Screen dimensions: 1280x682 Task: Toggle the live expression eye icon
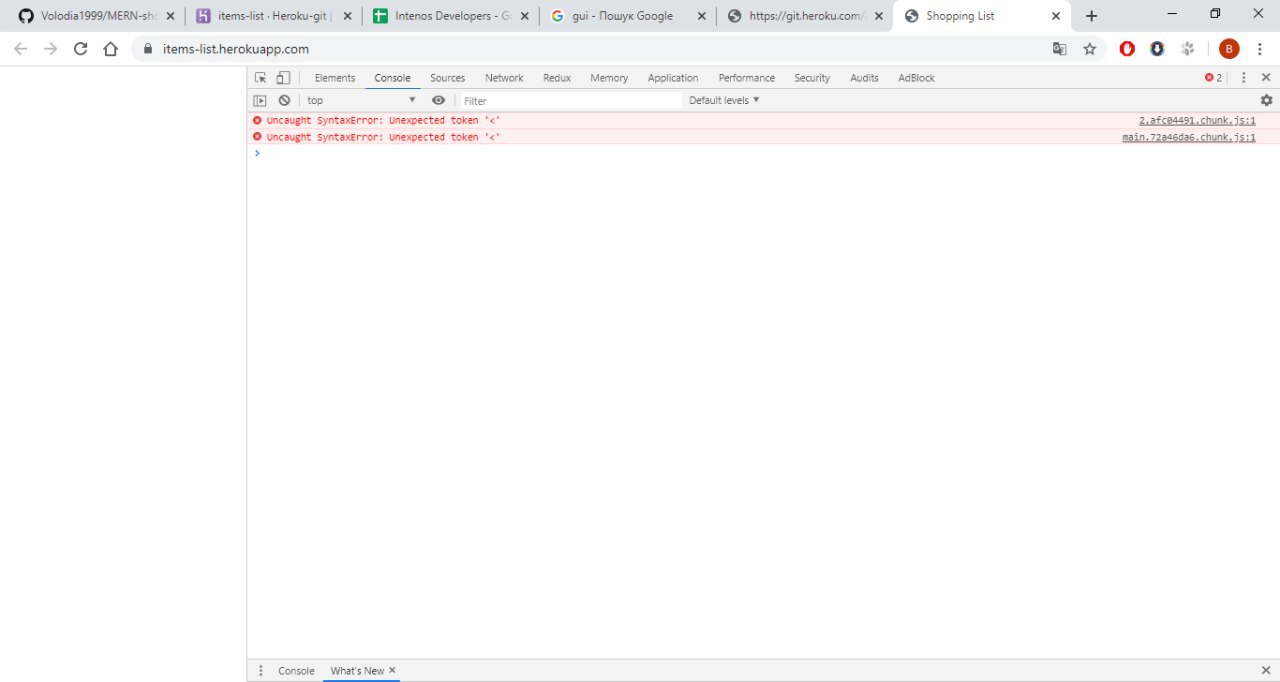(x=438, y=100)
